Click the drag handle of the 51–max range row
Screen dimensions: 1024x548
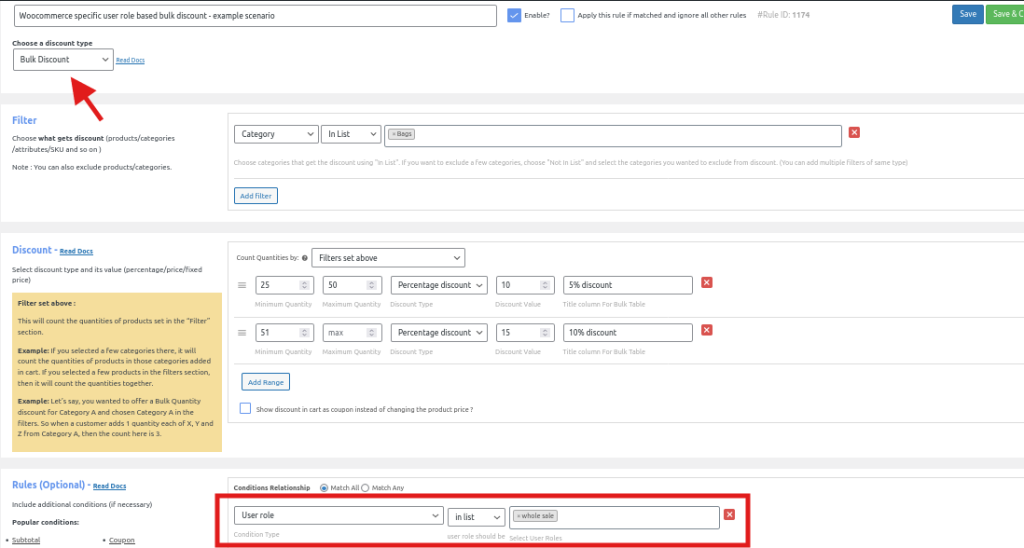coord(242,333)
